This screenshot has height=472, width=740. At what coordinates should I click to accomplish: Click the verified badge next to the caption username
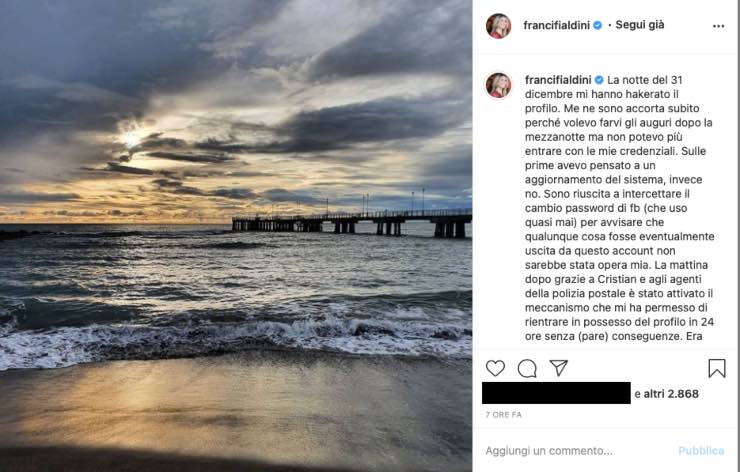[x=599, y=79]
